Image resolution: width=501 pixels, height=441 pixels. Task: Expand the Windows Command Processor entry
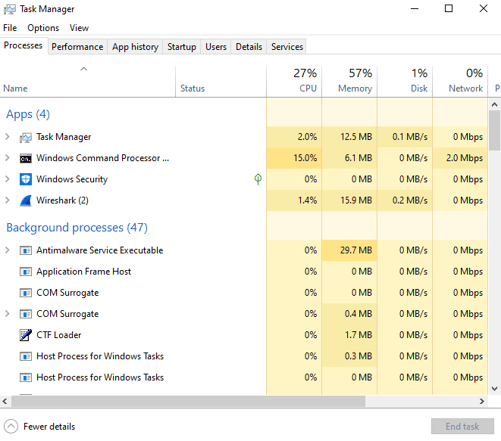(7, 158)
